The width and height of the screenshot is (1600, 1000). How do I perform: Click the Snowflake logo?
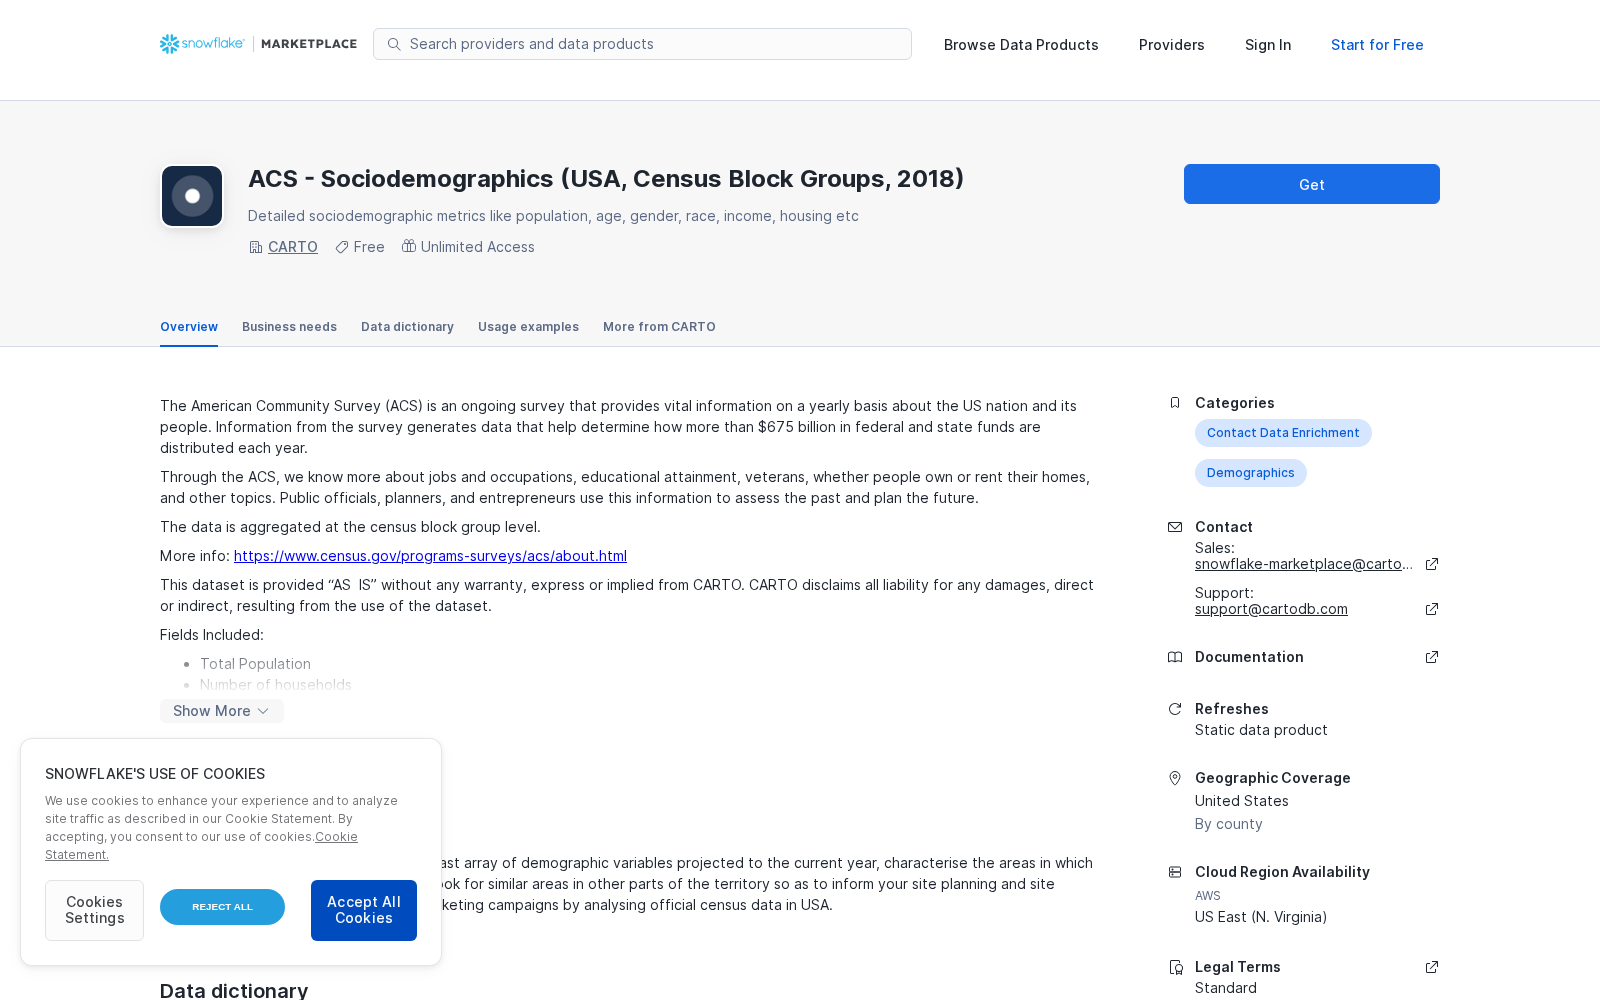[202, 44]
